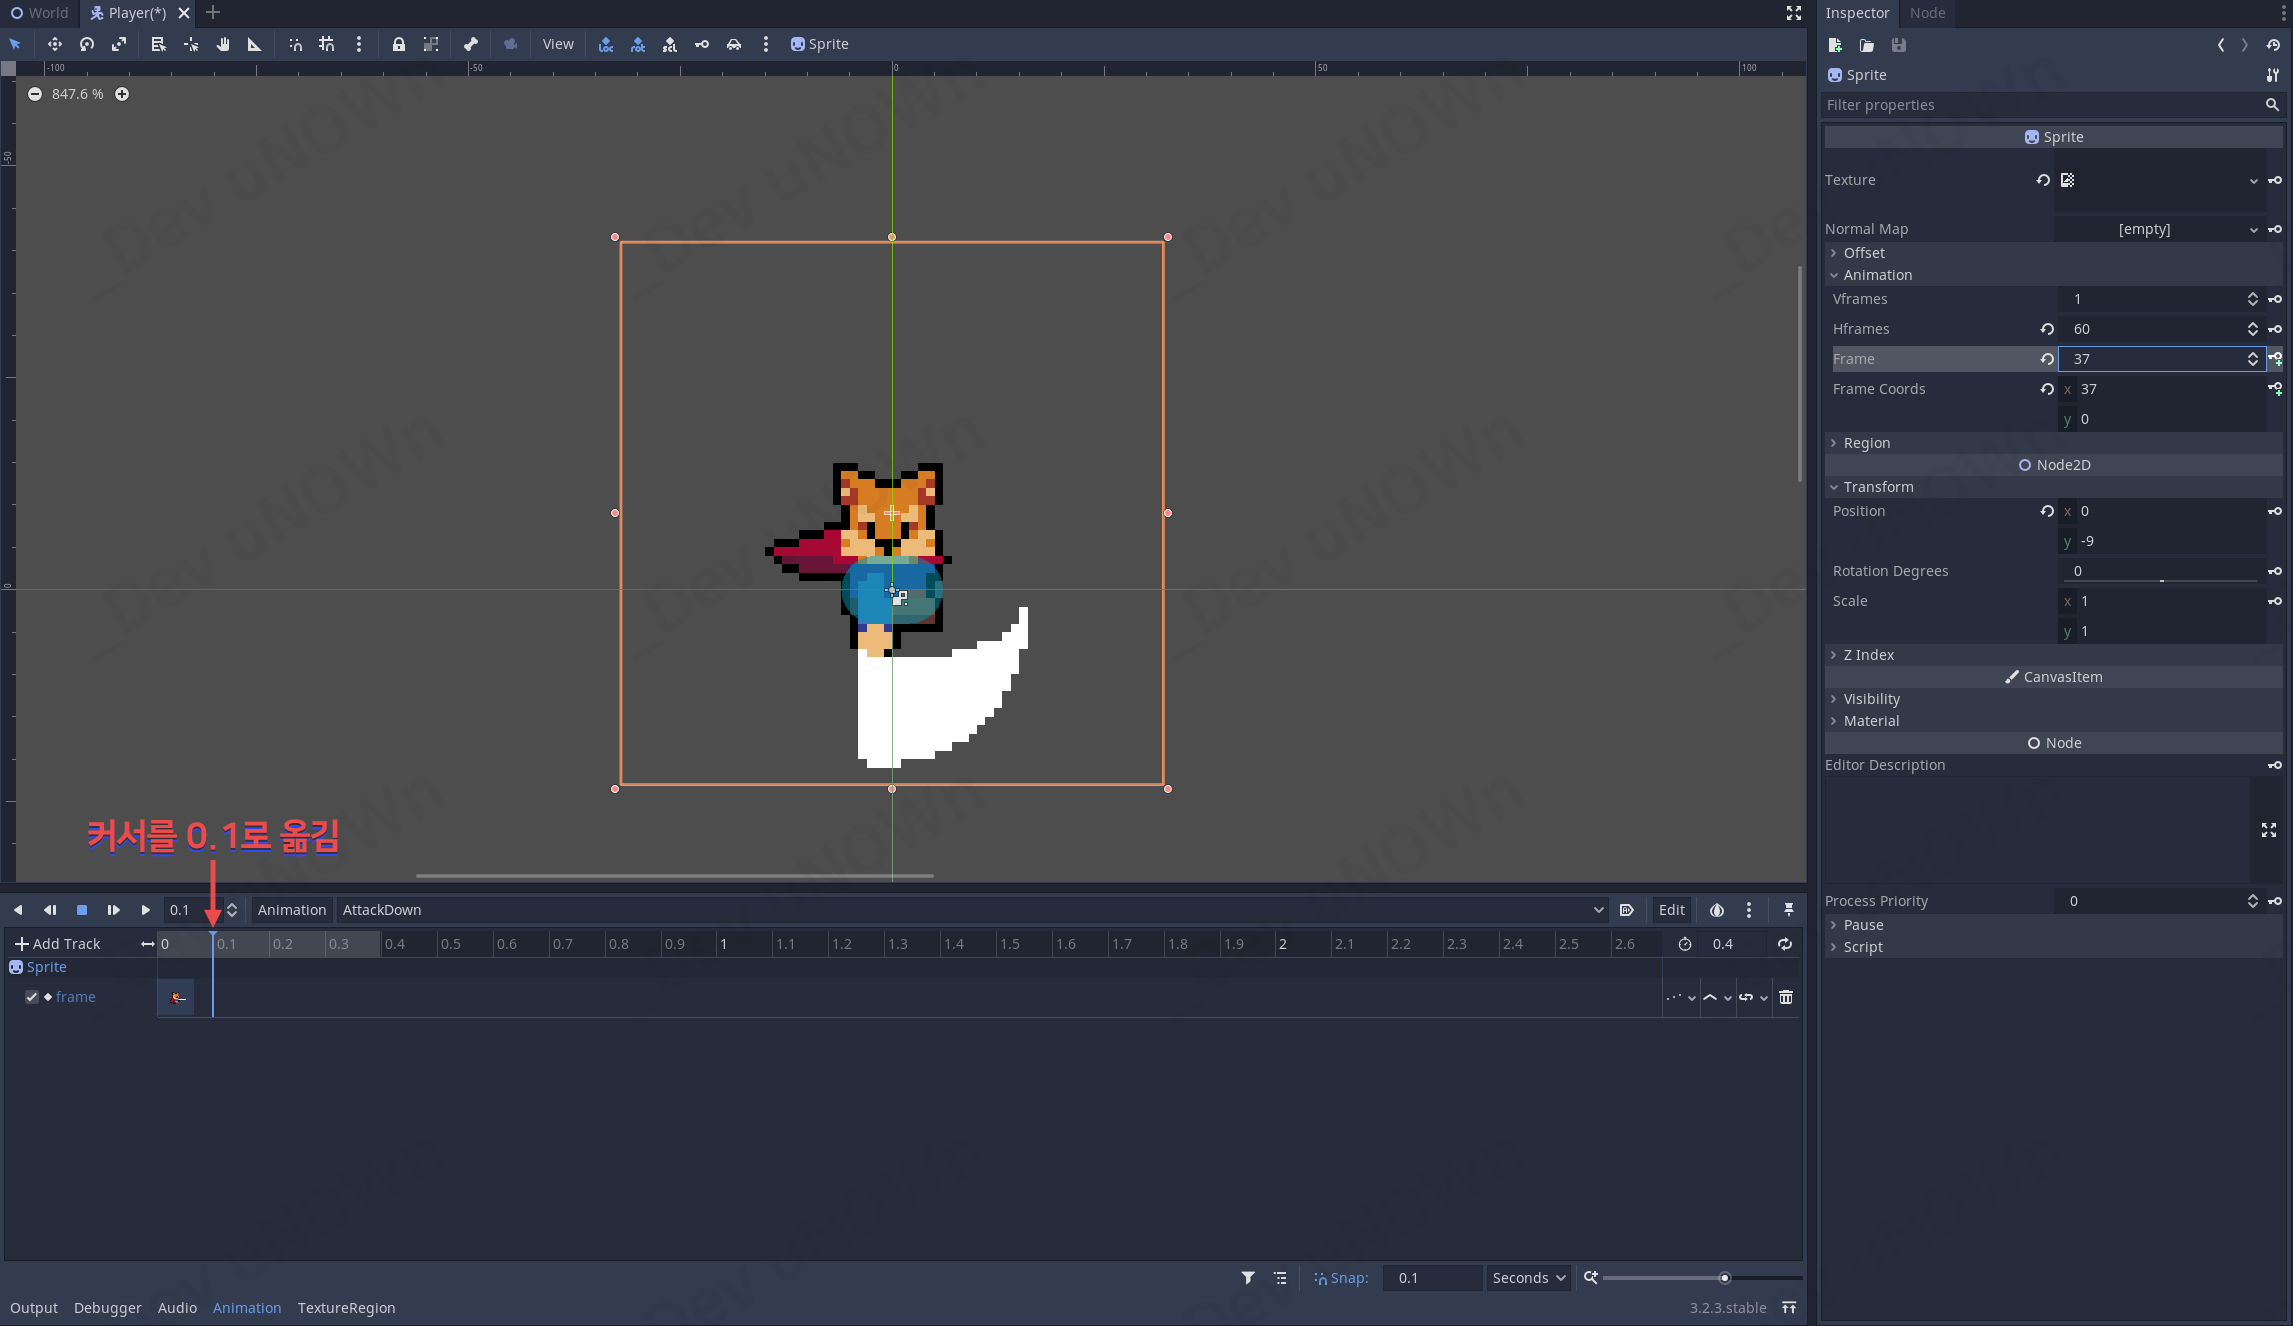Play AttackDown animation forward
Viewport: 2293px width, 1326px height.
(146, 910)
